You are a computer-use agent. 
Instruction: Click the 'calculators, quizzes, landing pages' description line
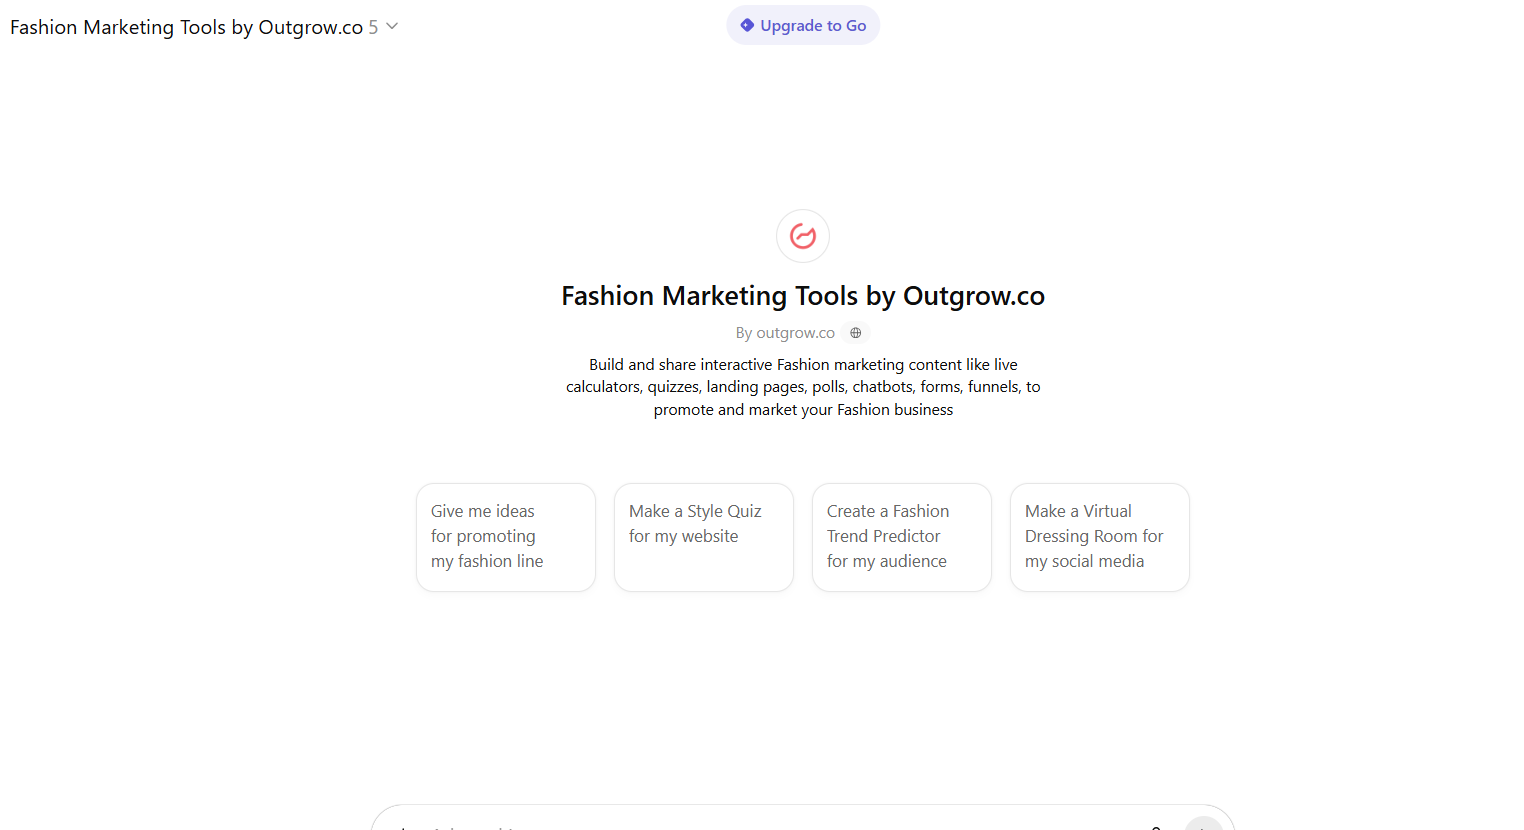pyautogui.click(x=803, y=387)
